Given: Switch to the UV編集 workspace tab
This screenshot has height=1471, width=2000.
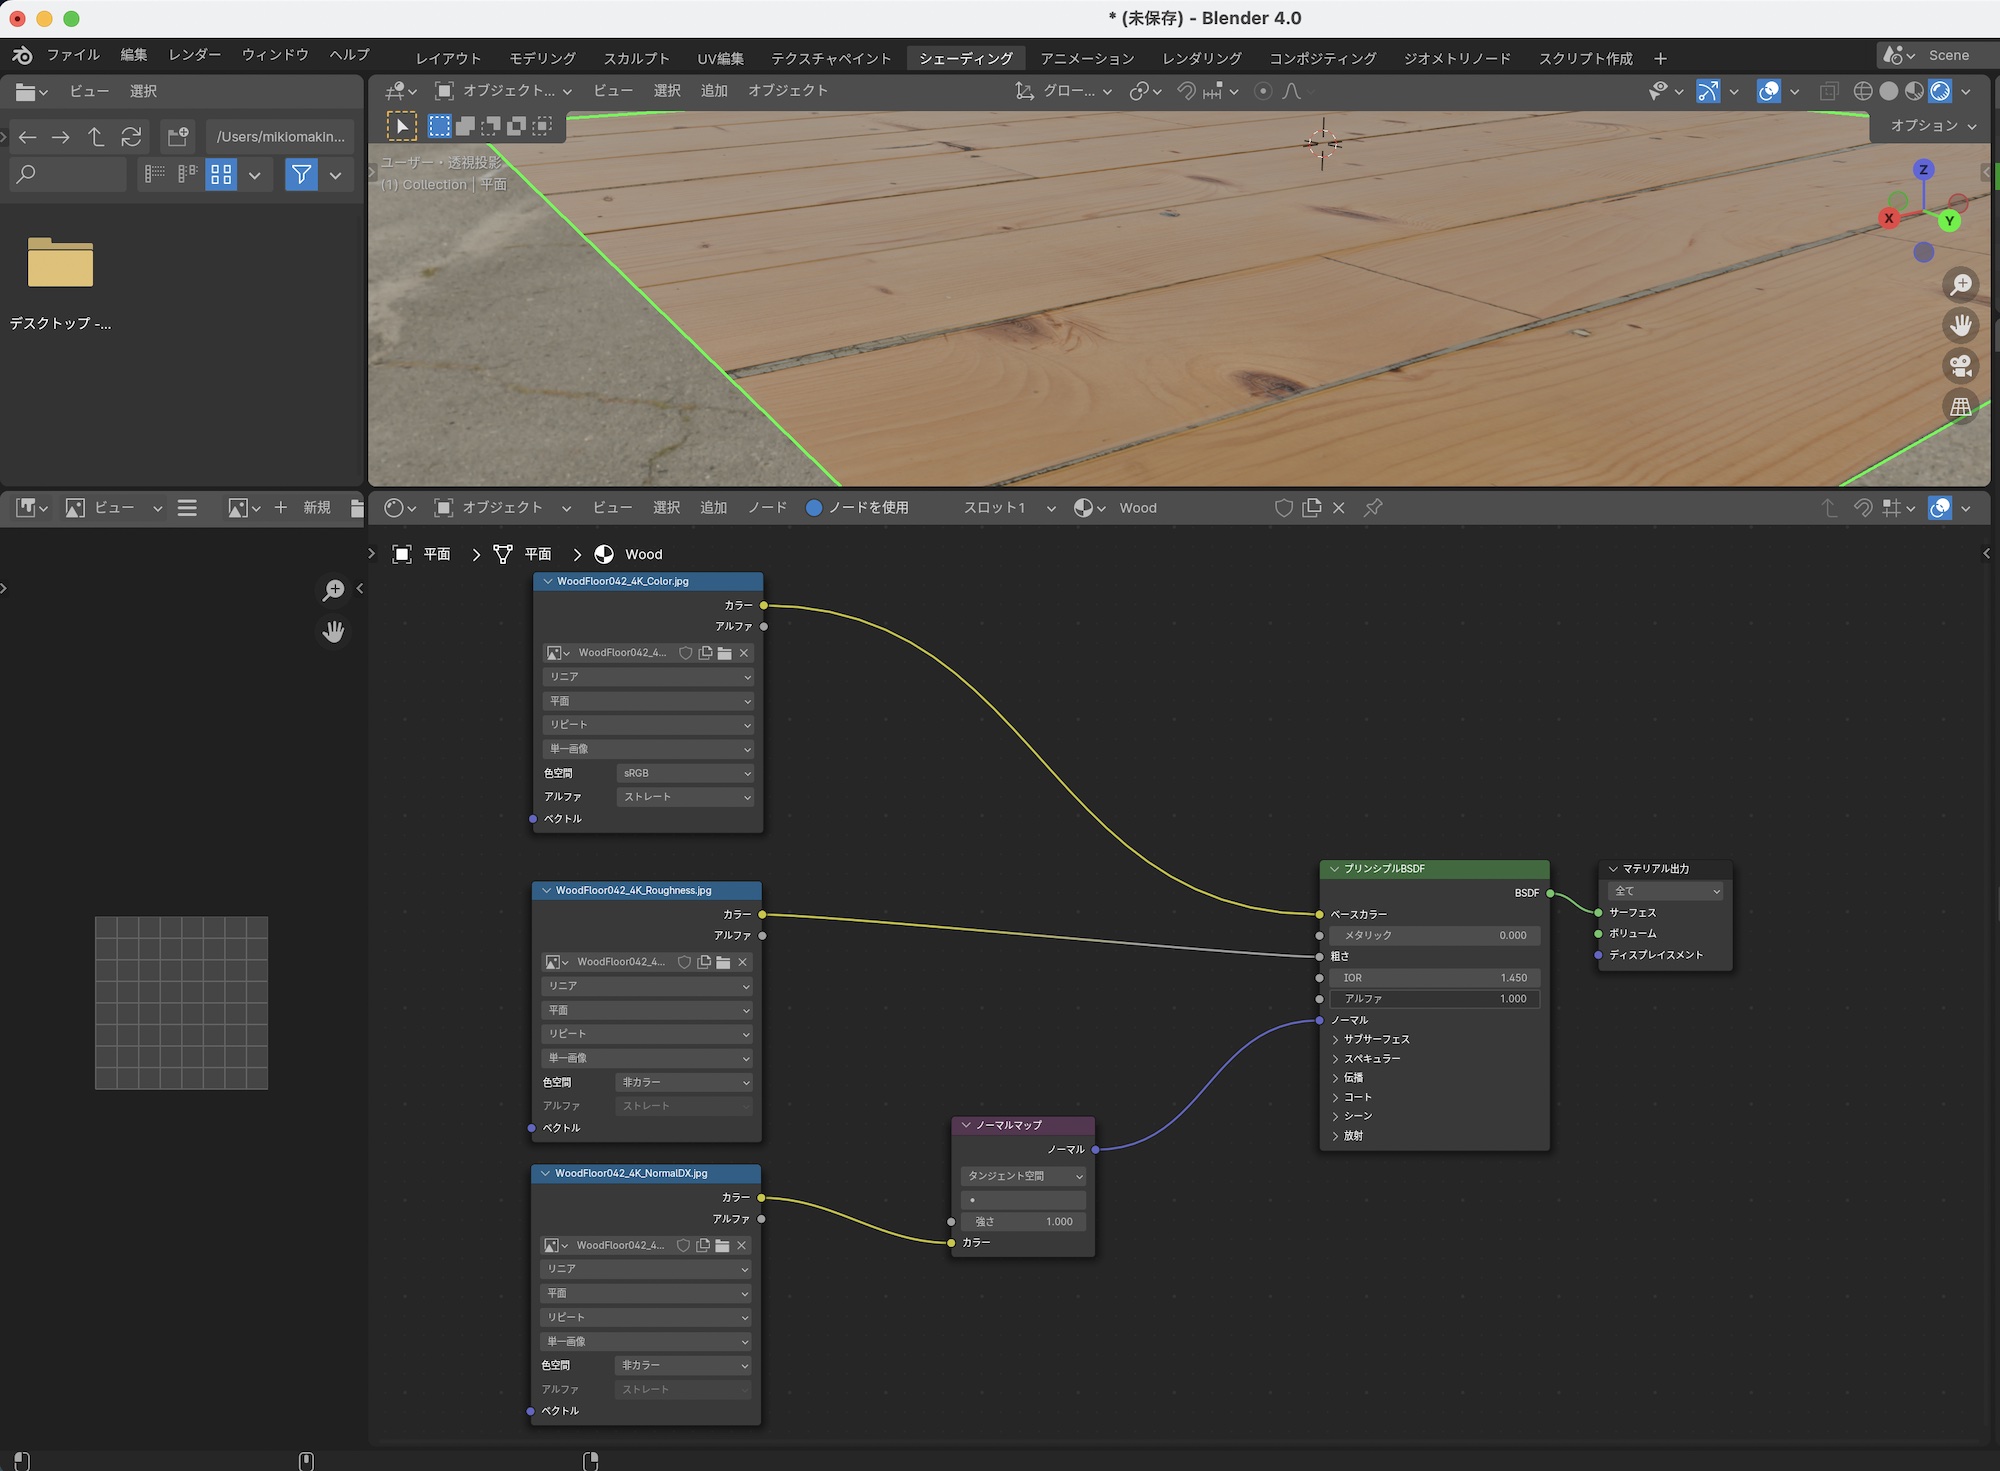Looking at the screenshot, I should [720, 59].
